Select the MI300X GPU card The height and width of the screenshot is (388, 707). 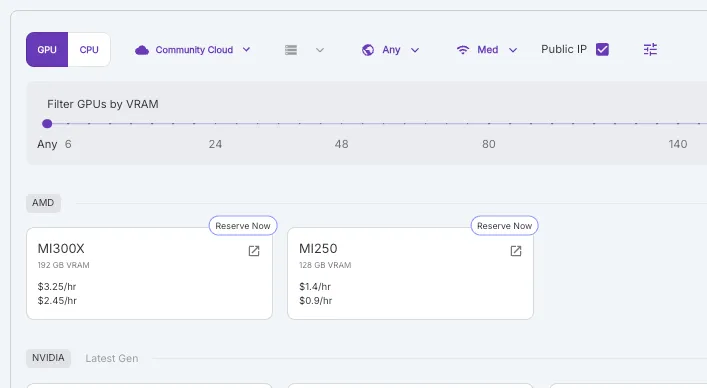(x=149, y=274)
